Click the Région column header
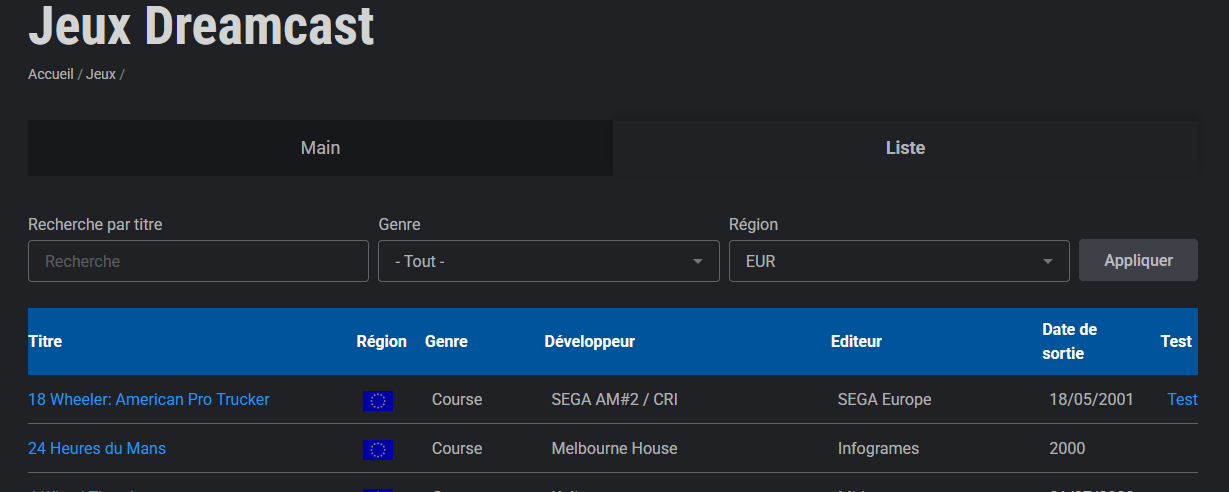Image resolution: width=1229 pixels, height=492 pixels. (x=381, y=341)
